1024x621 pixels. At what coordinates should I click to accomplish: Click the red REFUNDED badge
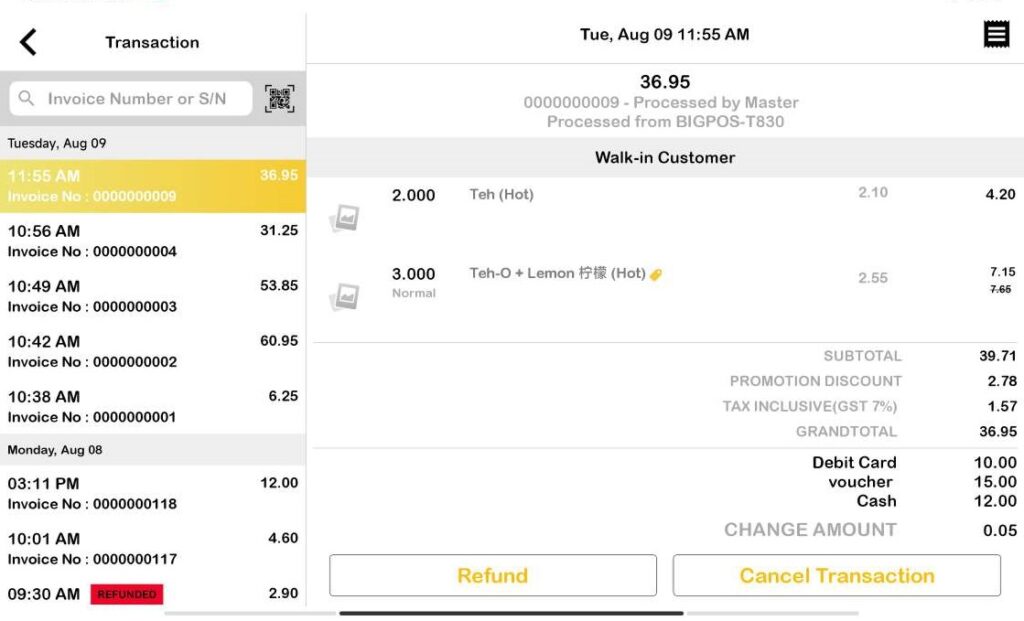tap(127, 594)
